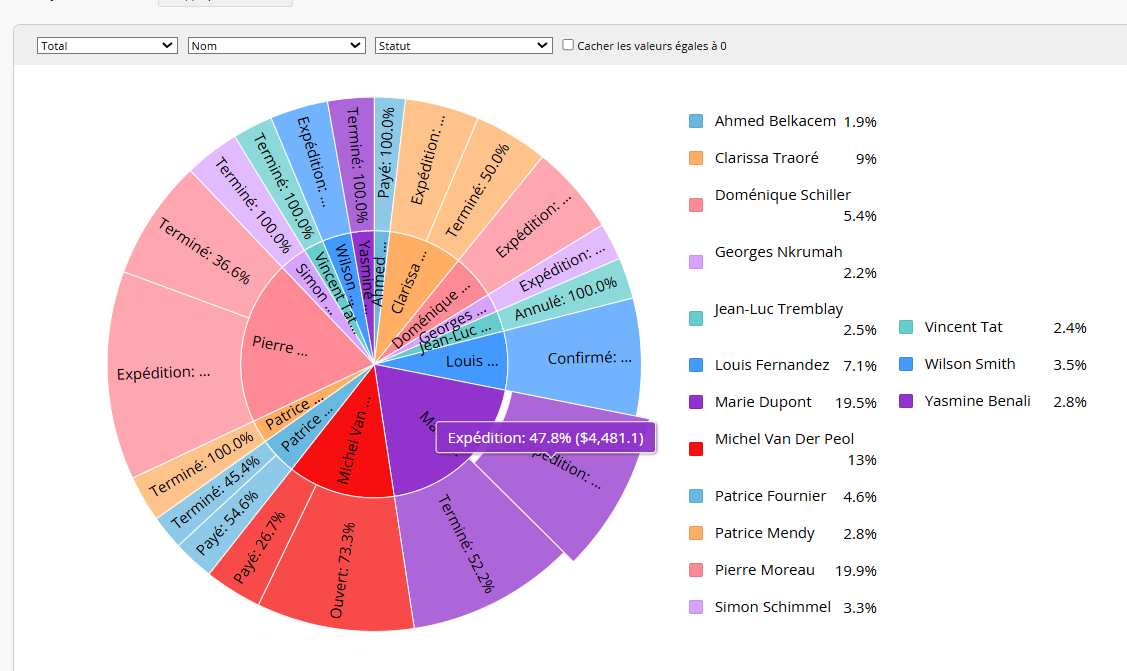Open the Total dropdown
Viewport: 1127px width, 671px height.
point(107,45)
